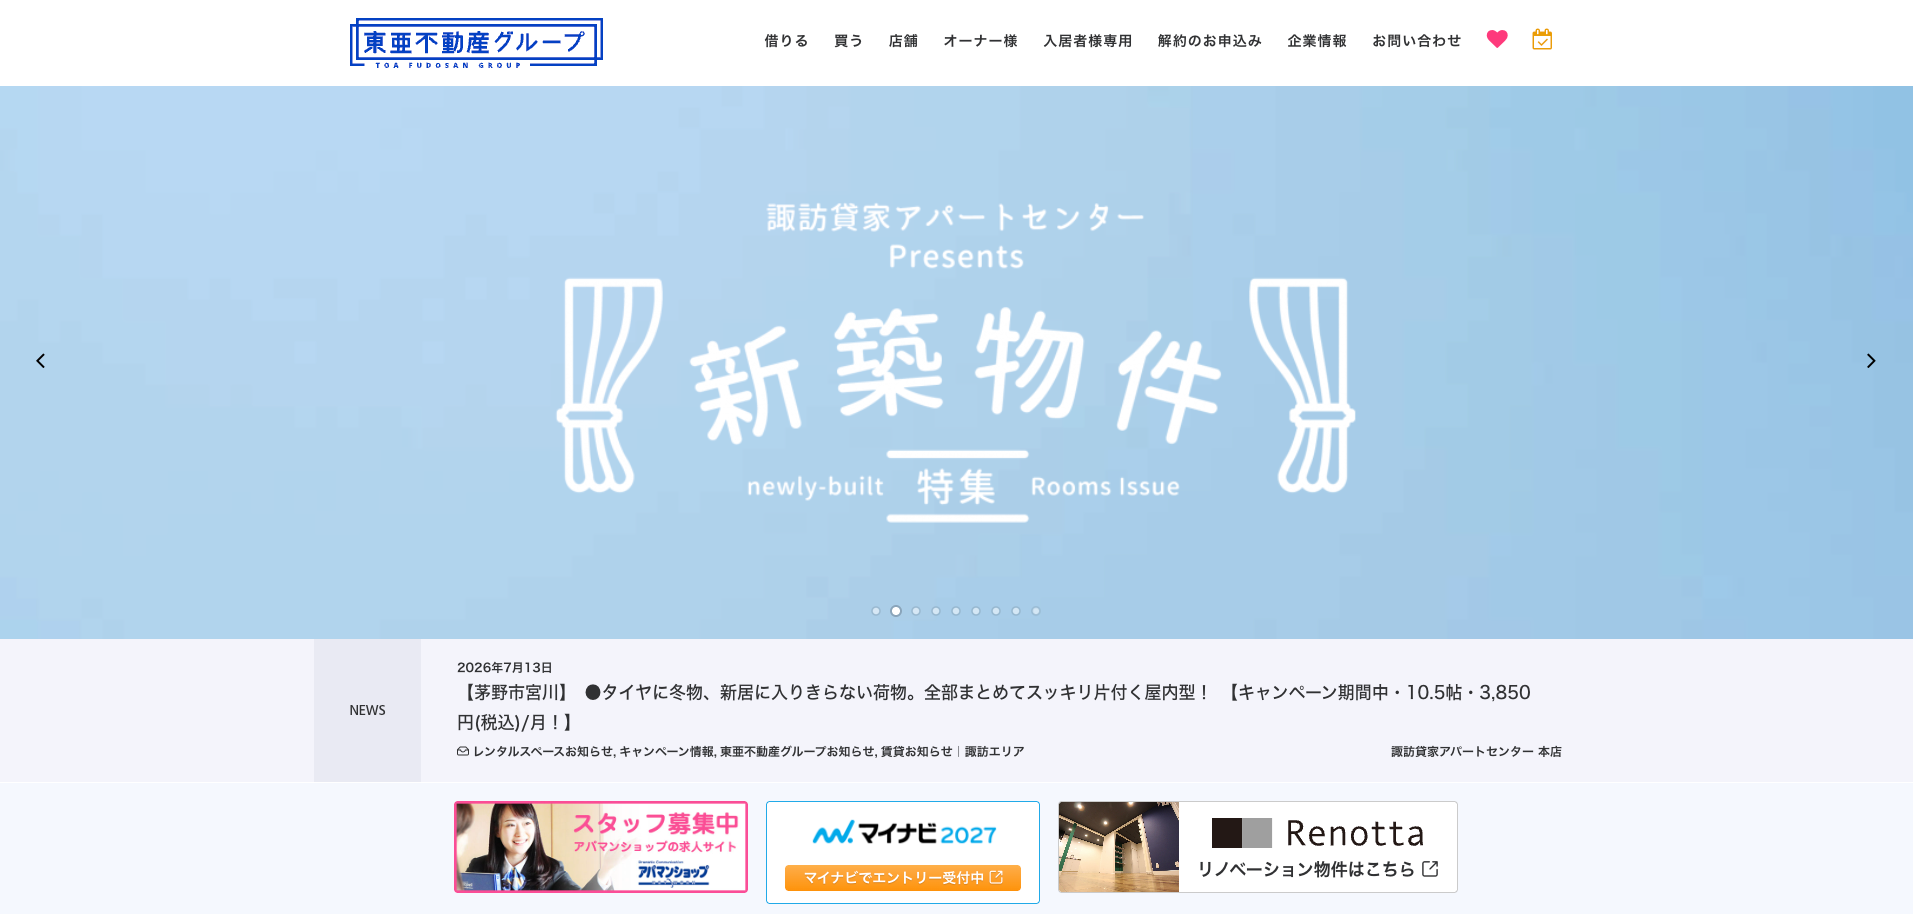Open the 入居者様専用 menu
Image resolution: width=1913 pixels, height=914 pixels.
click(1088, 41)
